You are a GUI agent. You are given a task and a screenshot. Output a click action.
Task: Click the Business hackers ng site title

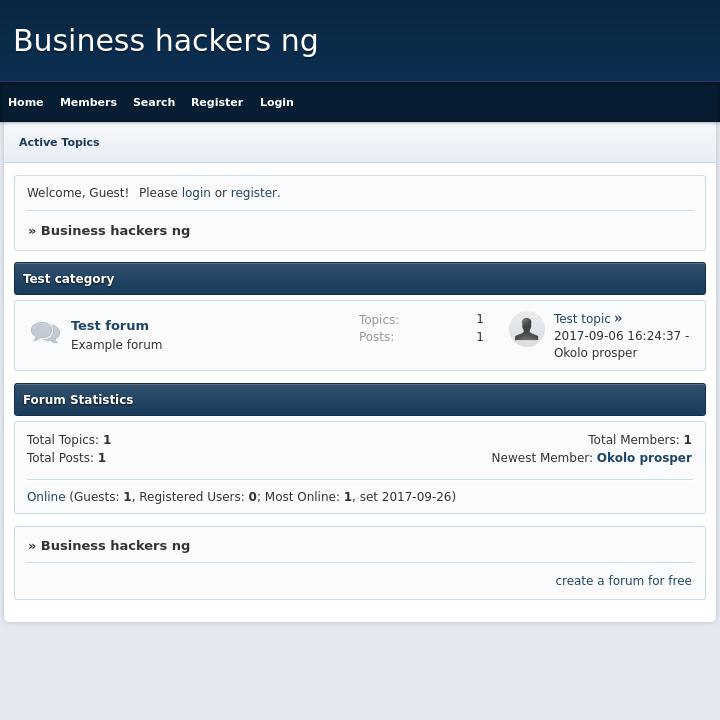[x=166, y=41]
